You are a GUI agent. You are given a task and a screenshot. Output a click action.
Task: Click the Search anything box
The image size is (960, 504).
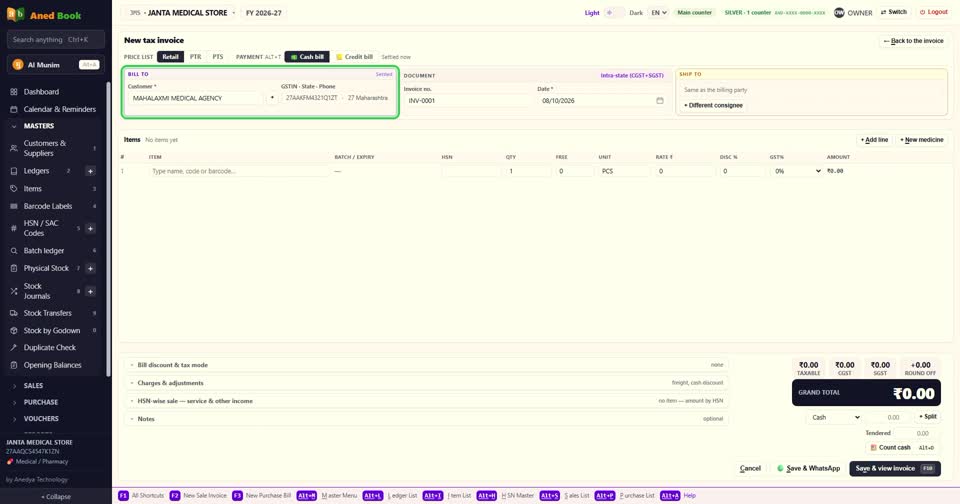tap(56, 39)
